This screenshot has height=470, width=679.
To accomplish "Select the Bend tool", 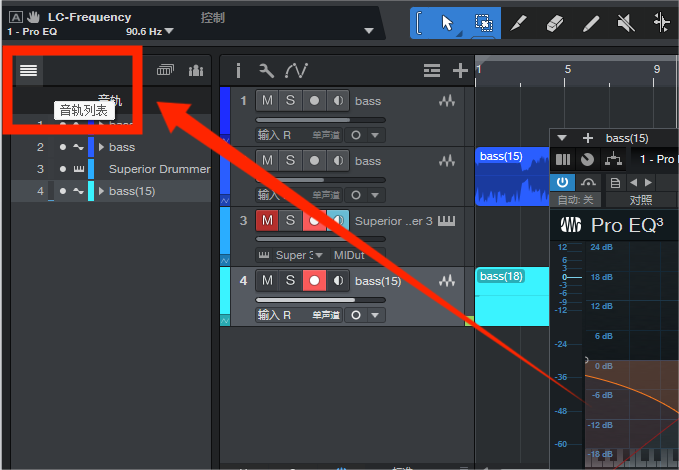I will point(662,23).
